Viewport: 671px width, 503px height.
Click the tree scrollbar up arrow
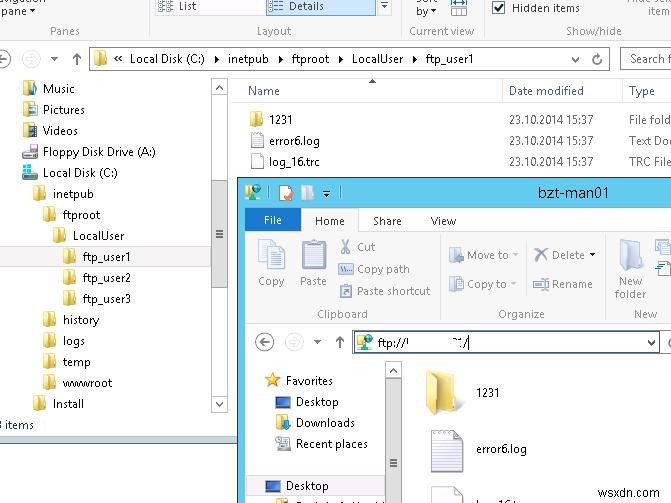coord(219,88)
